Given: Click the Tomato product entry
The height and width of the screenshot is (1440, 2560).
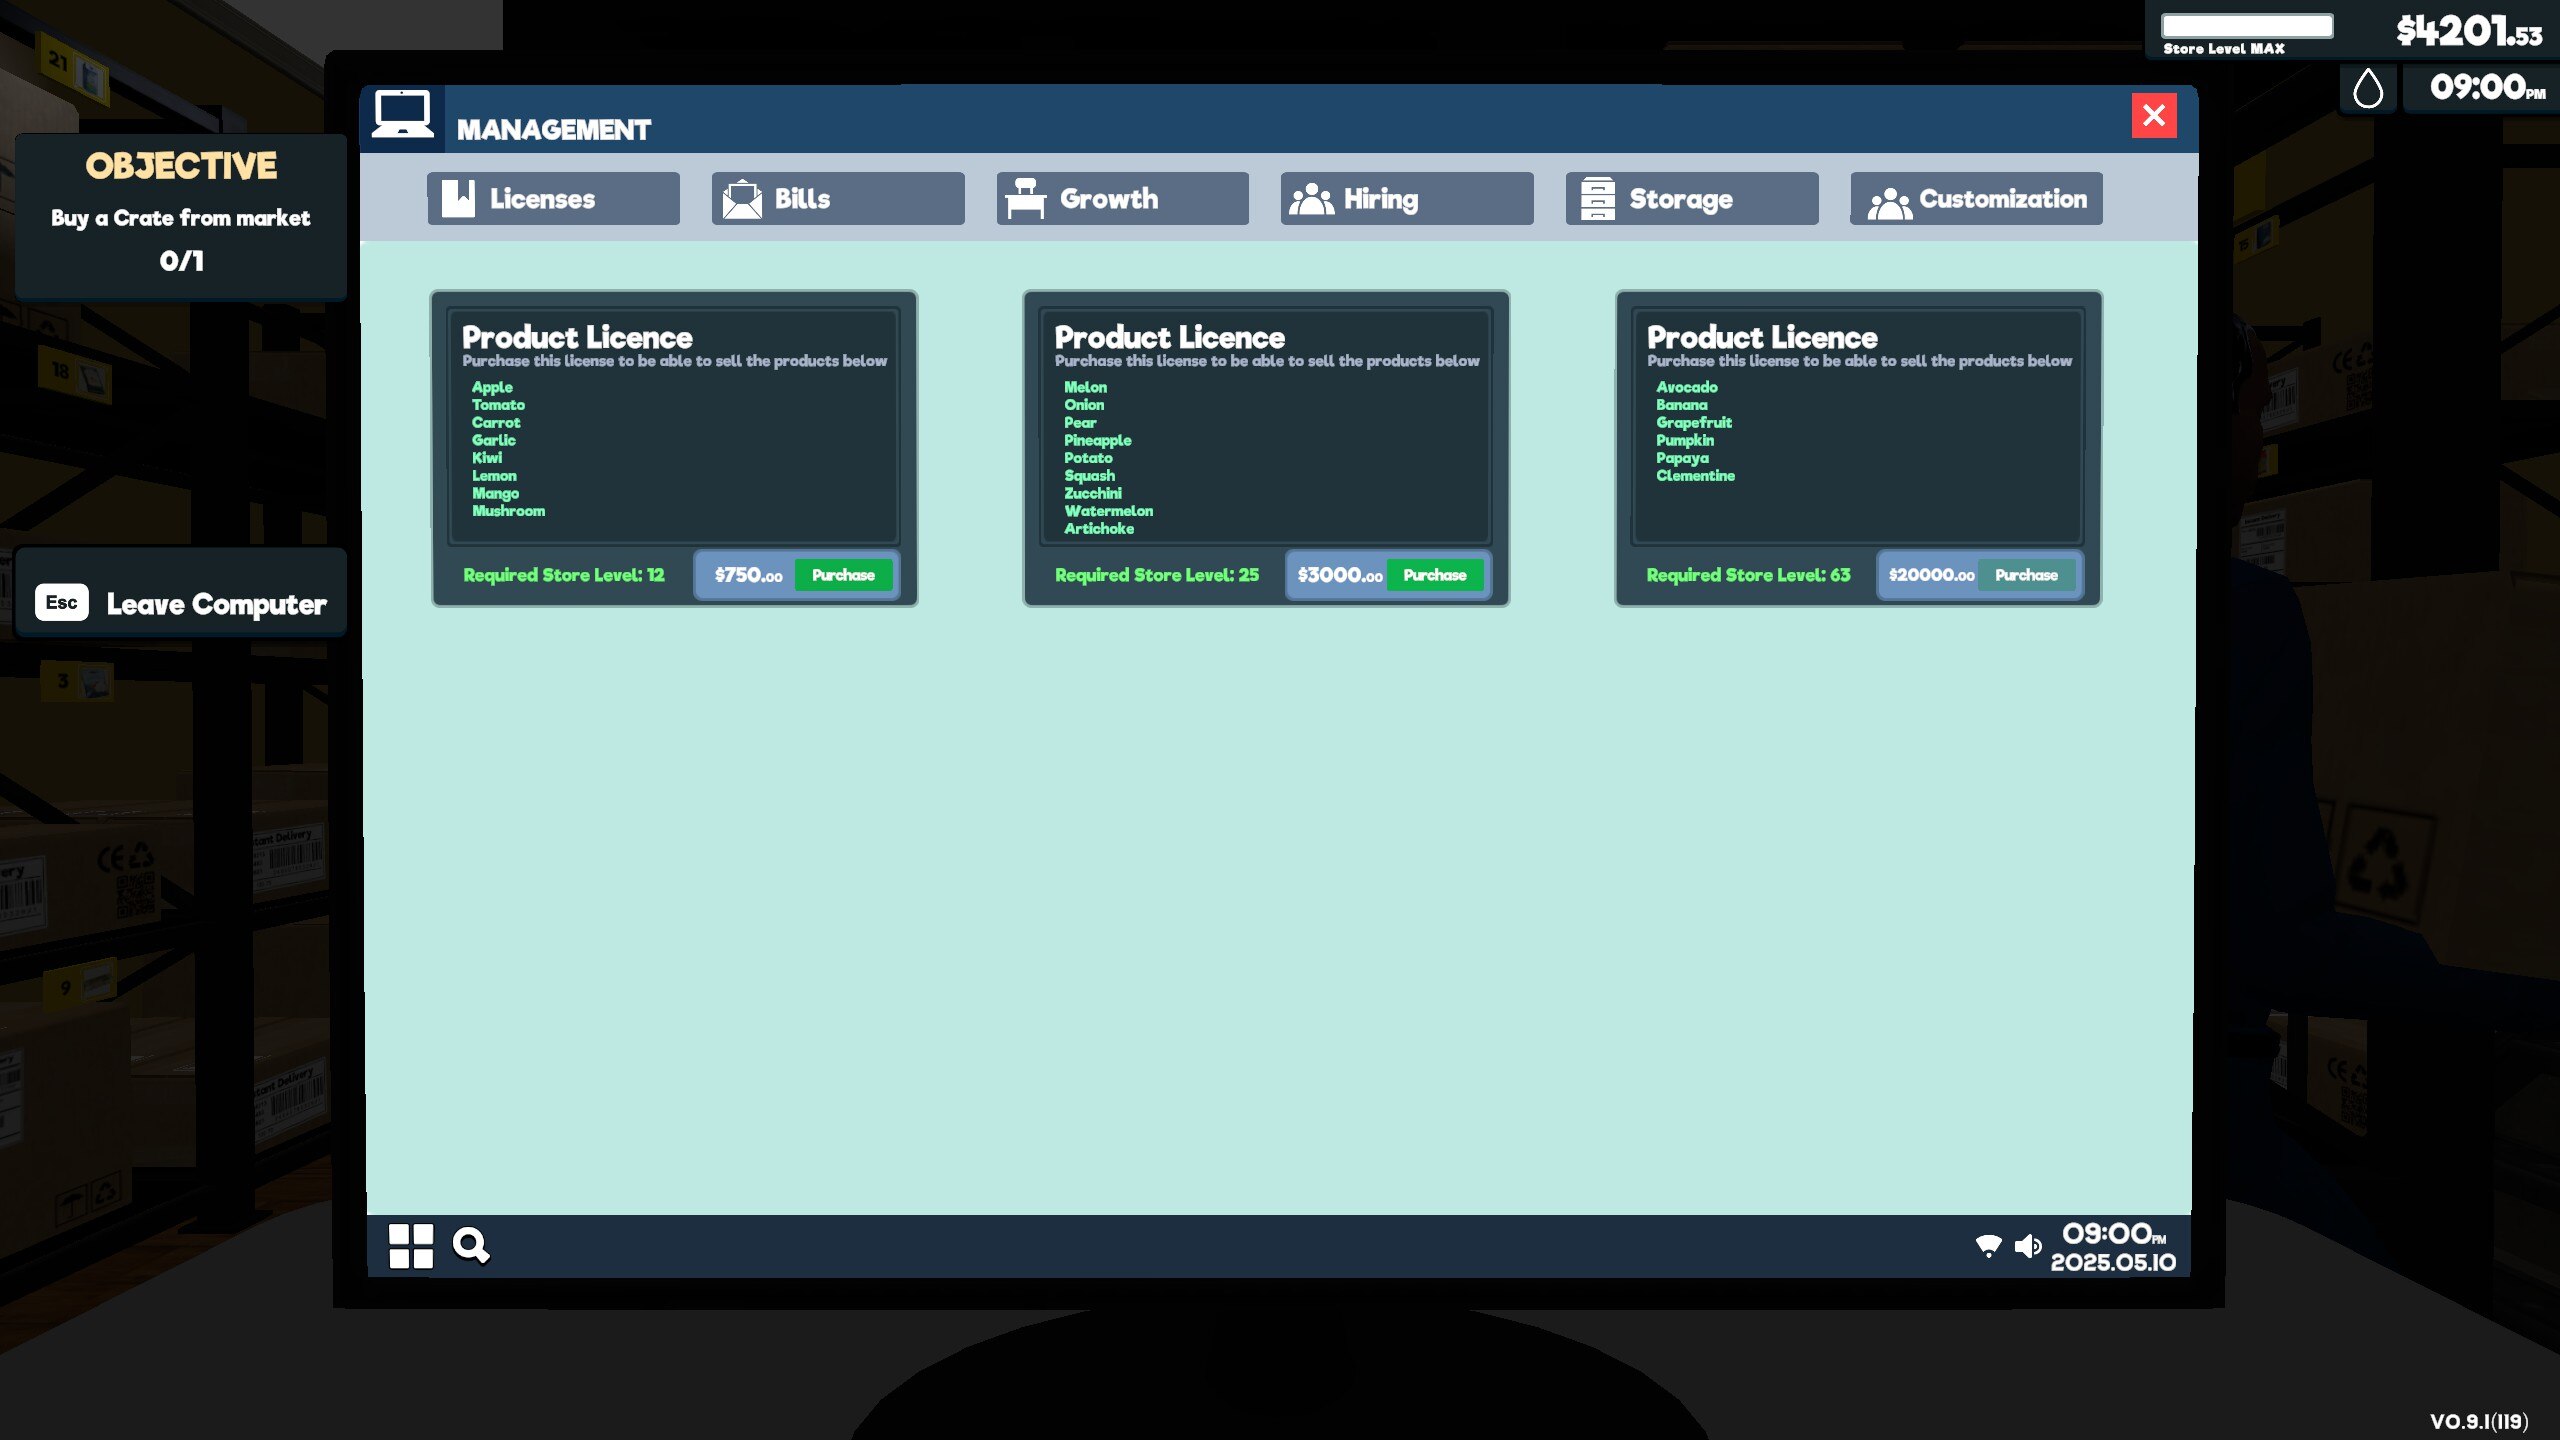Looking at the screenshot, I should tap(498, 405).
